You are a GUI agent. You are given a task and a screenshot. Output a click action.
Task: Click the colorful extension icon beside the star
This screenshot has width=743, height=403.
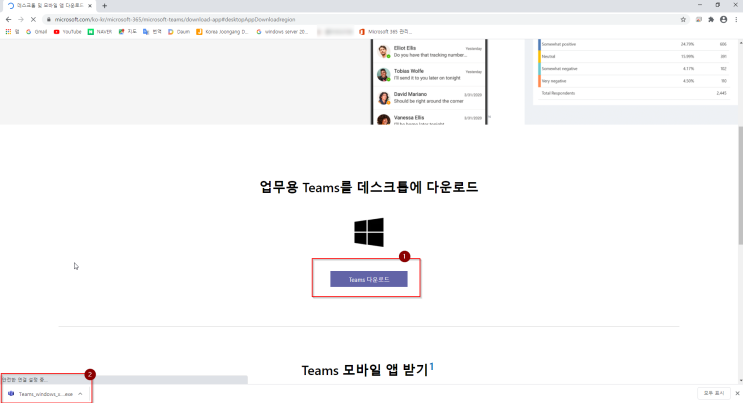click(698, 19)
